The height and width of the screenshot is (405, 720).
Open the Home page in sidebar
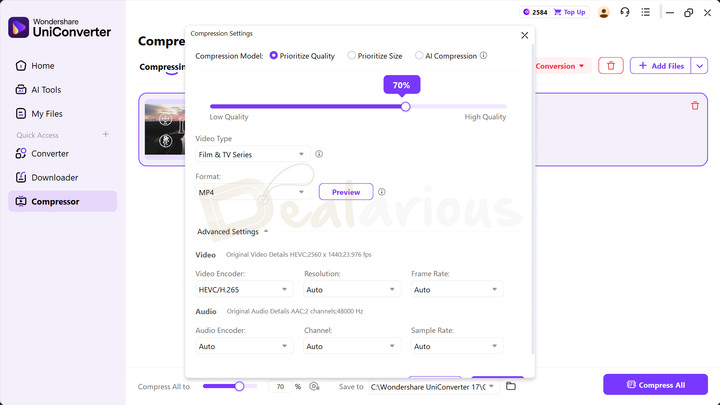[35, 66]
